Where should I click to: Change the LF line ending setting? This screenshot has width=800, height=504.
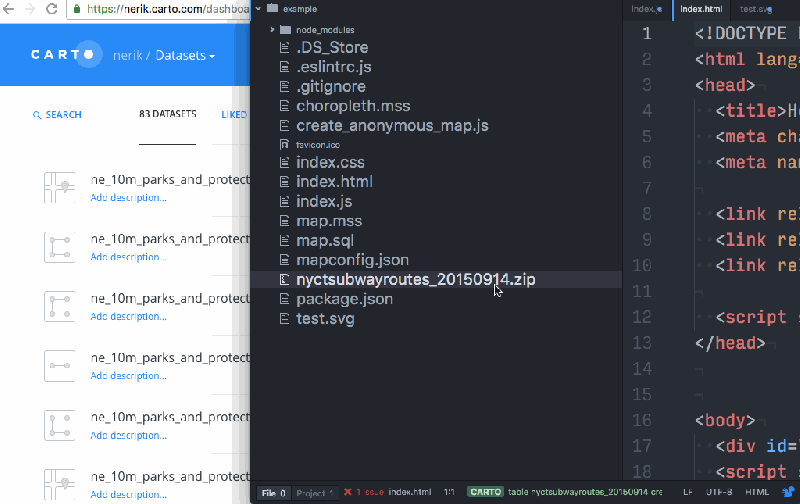pyautogui.click(x=688, y=492)
